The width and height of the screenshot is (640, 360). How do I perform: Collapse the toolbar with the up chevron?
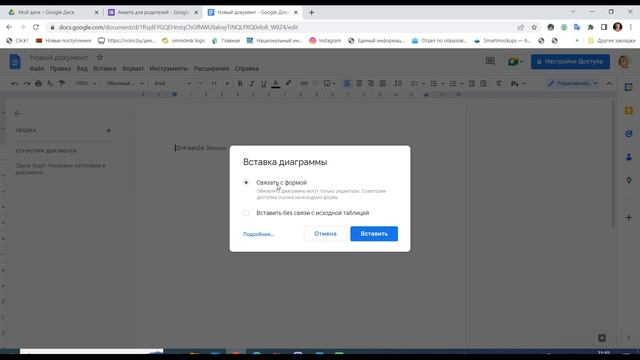click(609, 84)
